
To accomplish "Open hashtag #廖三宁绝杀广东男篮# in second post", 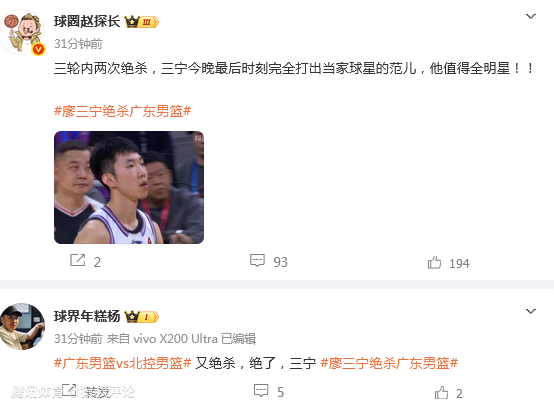I will click(389, 363).
